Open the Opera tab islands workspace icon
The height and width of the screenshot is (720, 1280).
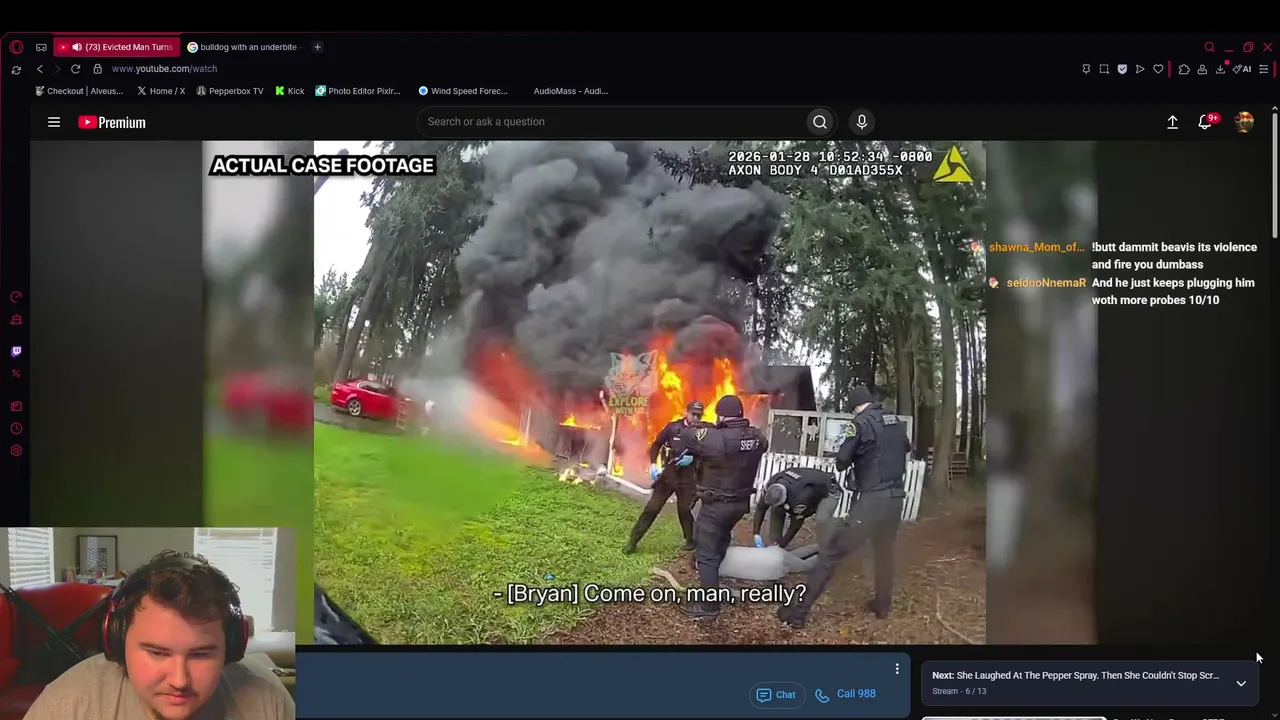41,47
